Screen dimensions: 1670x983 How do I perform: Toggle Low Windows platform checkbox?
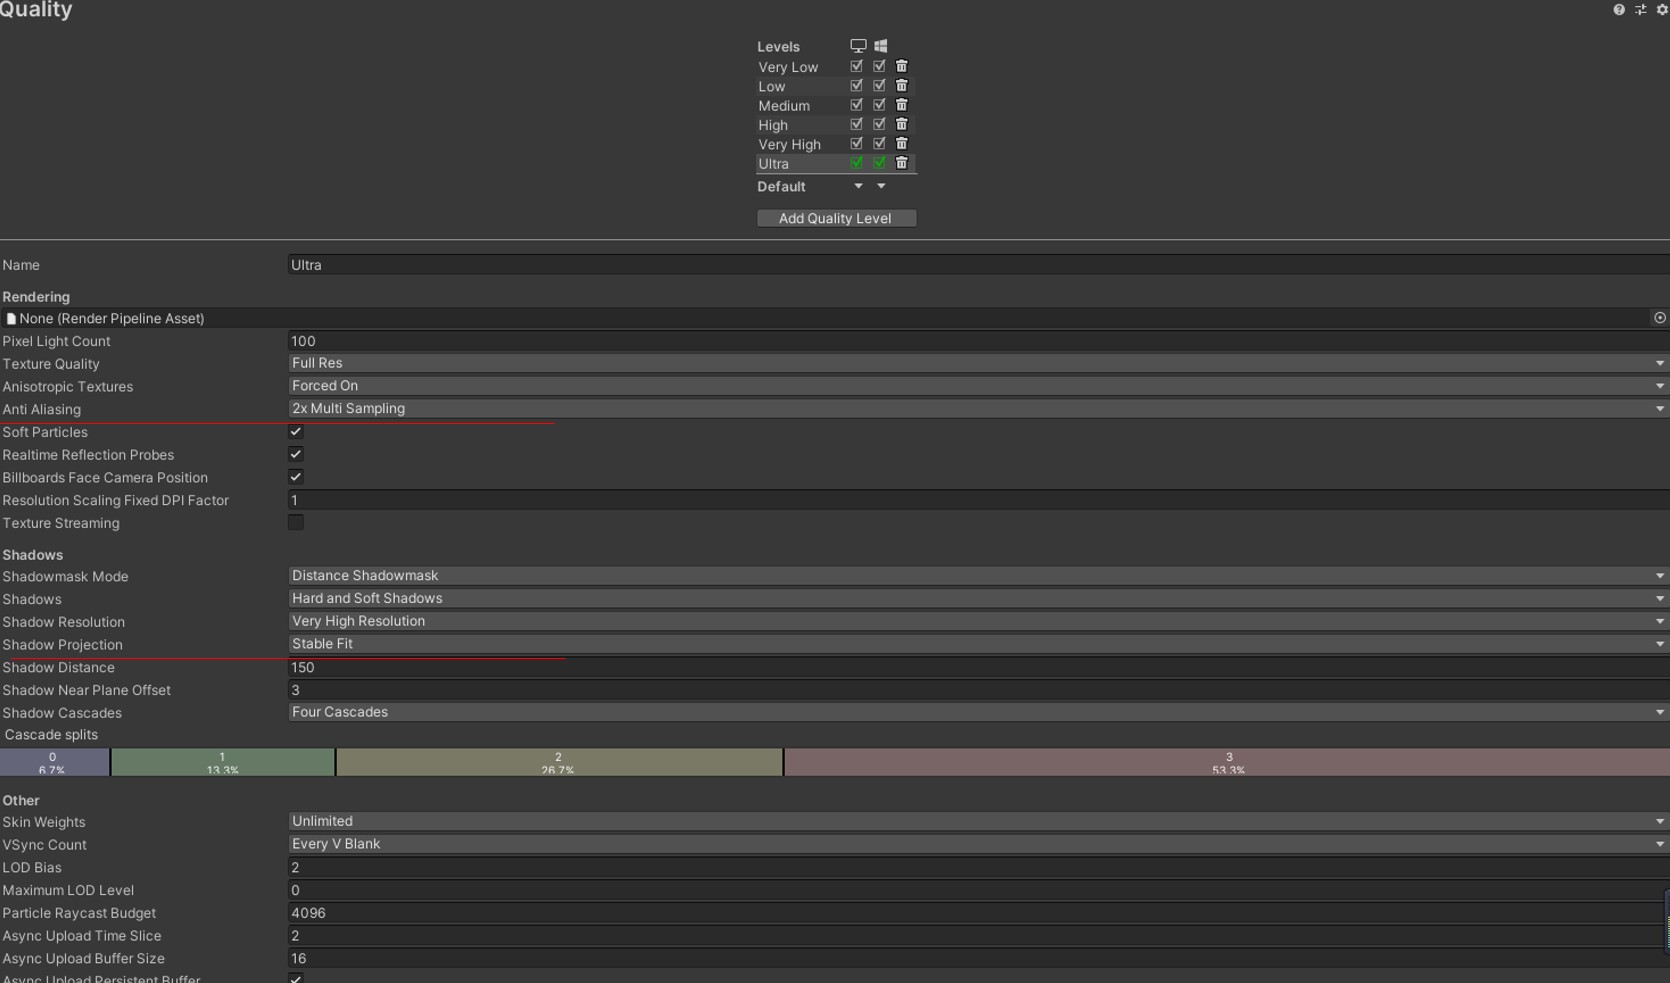click(x=880, y=85)
